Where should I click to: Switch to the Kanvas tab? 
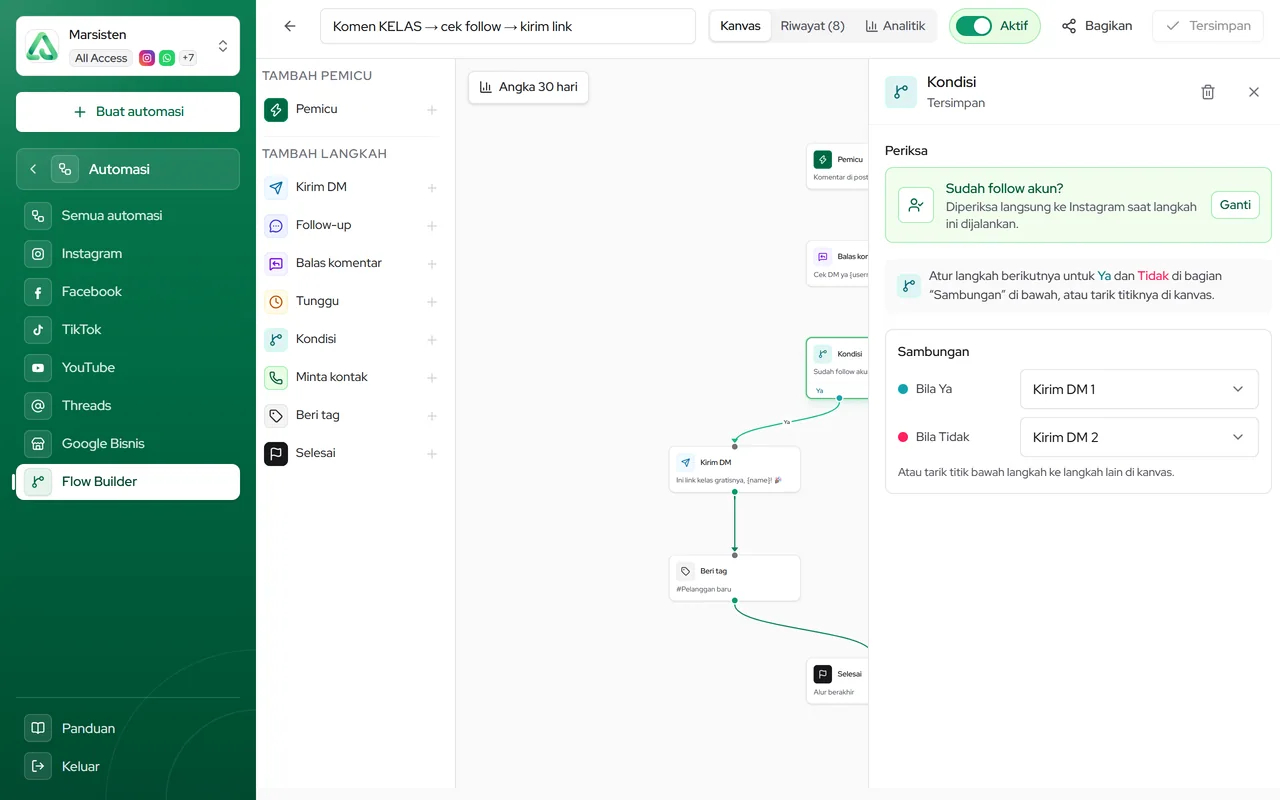click(740, 26)
